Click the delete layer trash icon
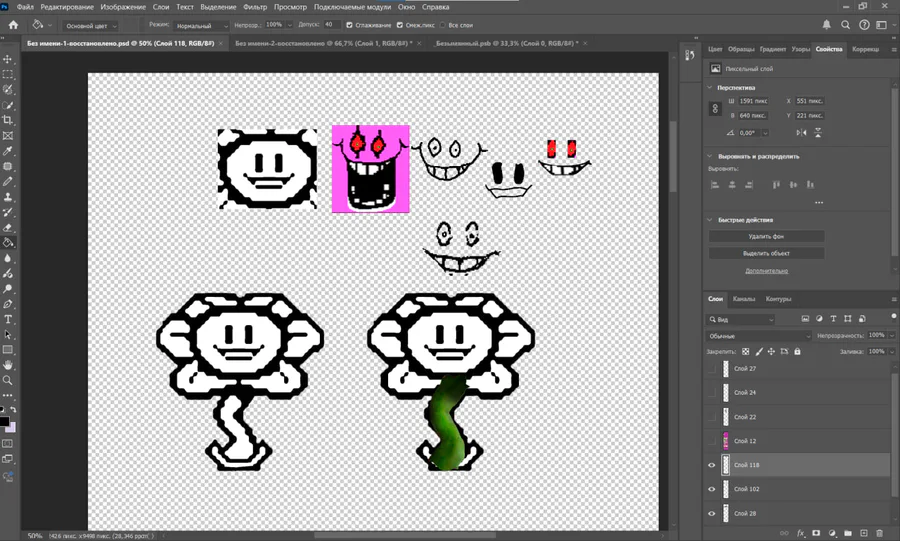This screenshot has height=541, width=900. coord(879,534)
